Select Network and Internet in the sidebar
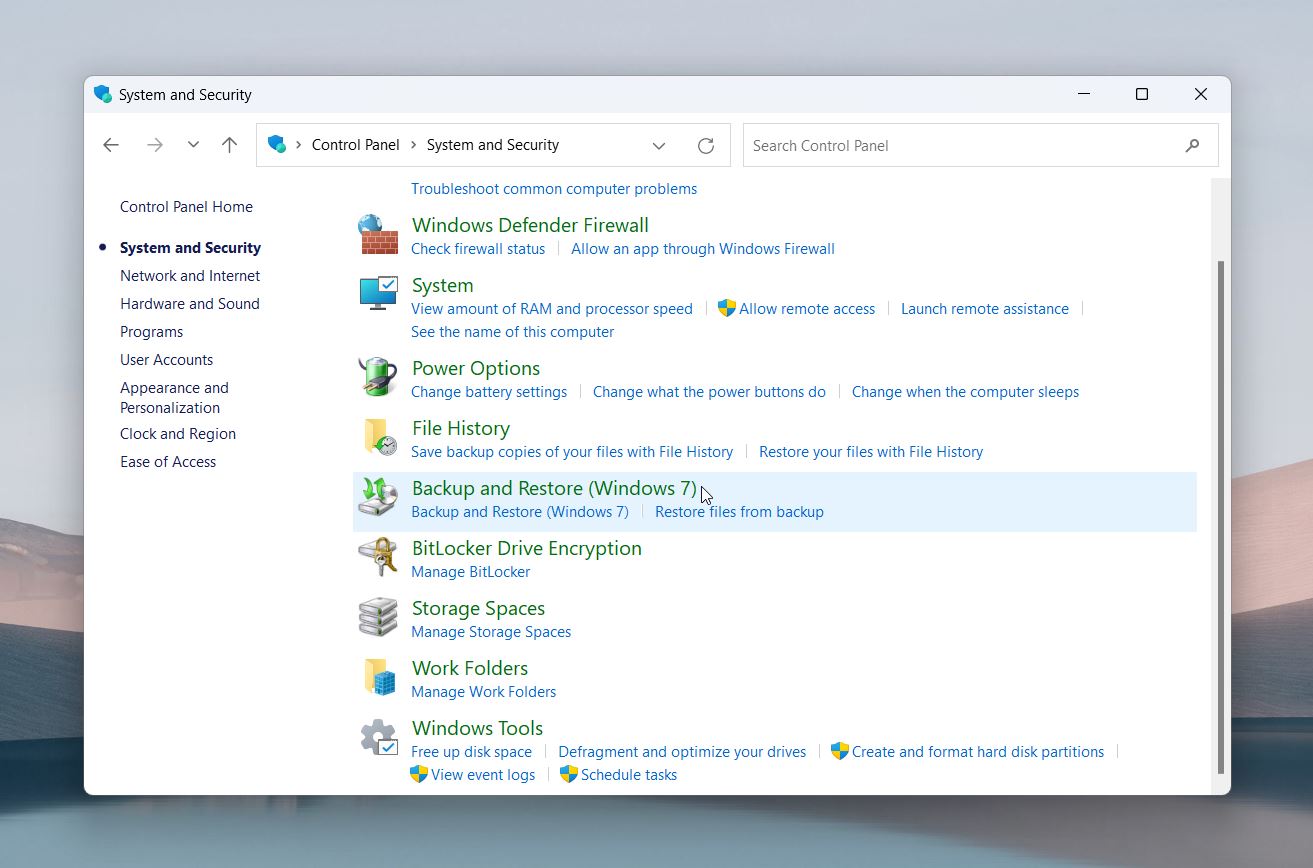Image resolution: width=1313 pixels, height=868 pixels. point(190,276)
